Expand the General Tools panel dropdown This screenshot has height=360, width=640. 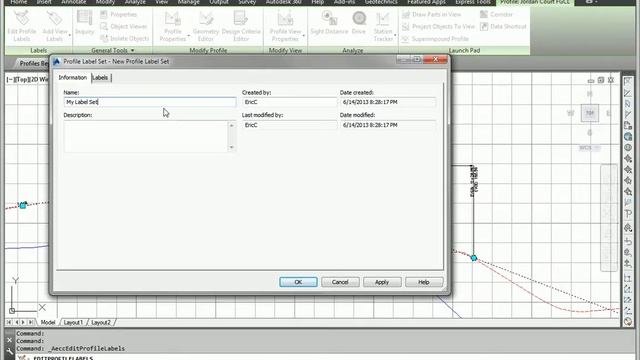[132, 50]
